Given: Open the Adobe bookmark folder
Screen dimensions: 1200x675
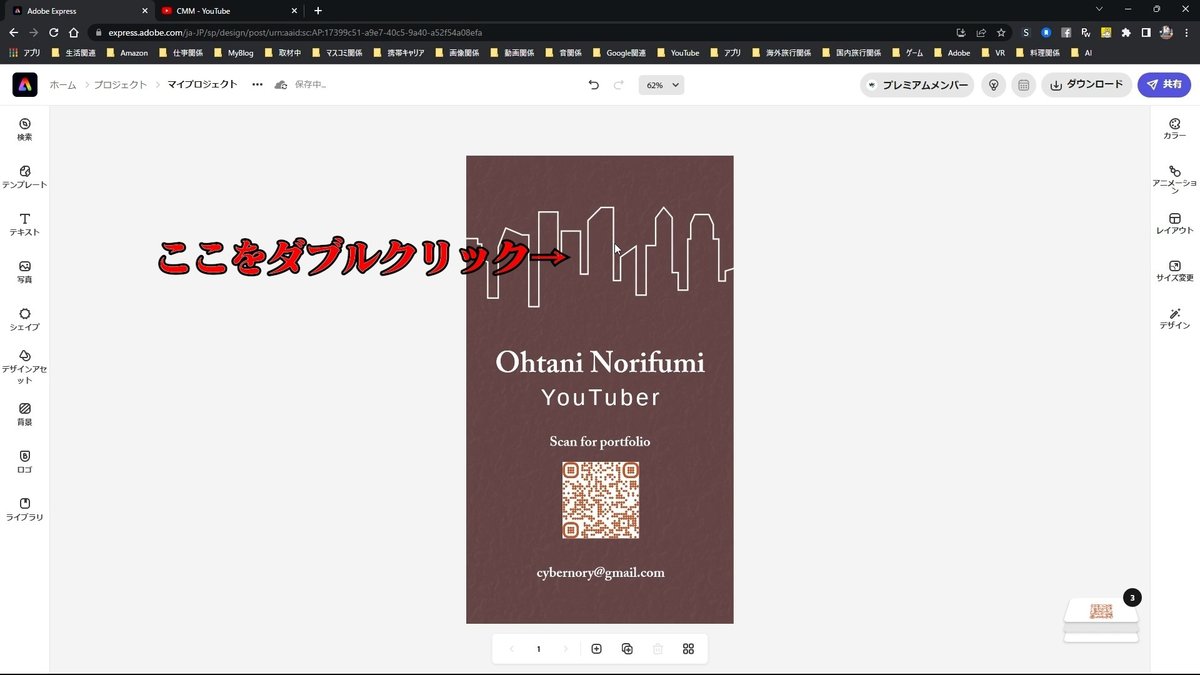Looking at the screenshot, I should coord(951,52).
